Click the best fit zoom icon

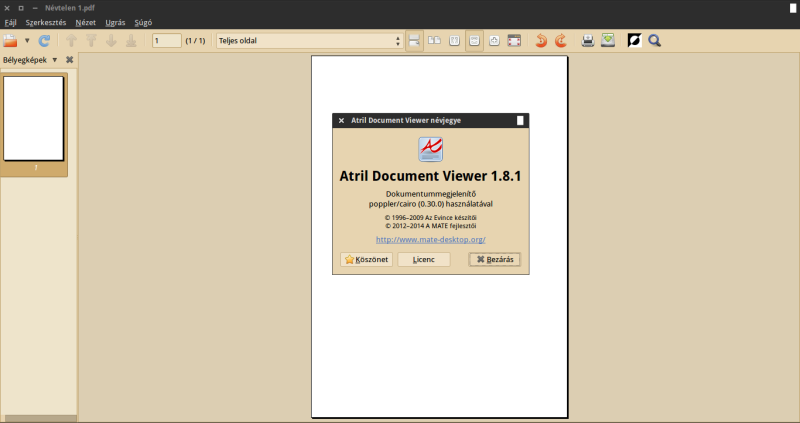pyautogui.click(x=454, y=41)
